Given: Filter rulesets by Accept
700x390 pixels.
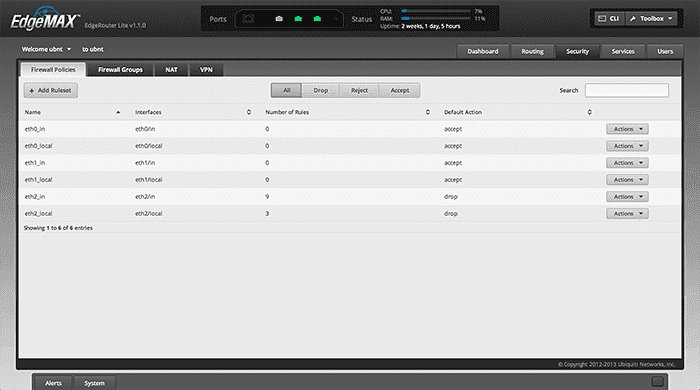Looking at the screenshot, I should pyautogui.click(x=400, y=90).
